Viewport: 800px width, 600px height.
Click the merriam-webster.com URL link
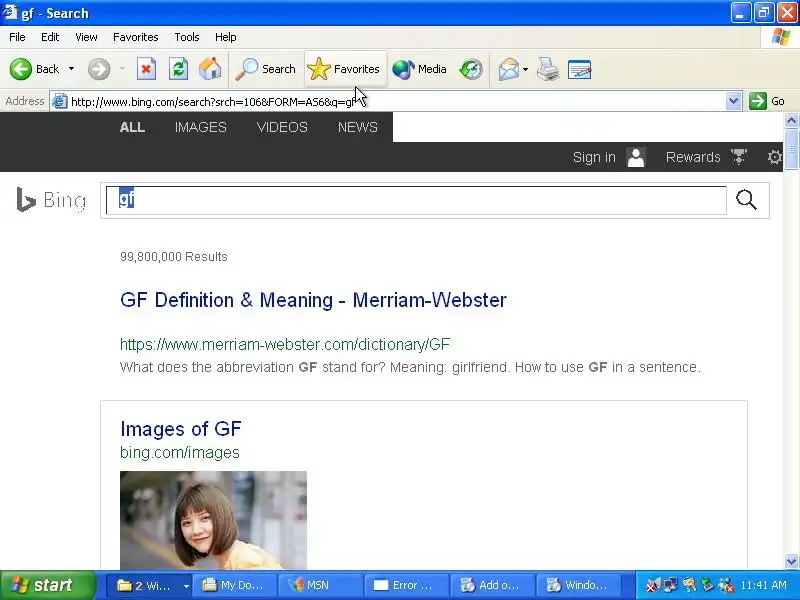(x=285, y=344)
